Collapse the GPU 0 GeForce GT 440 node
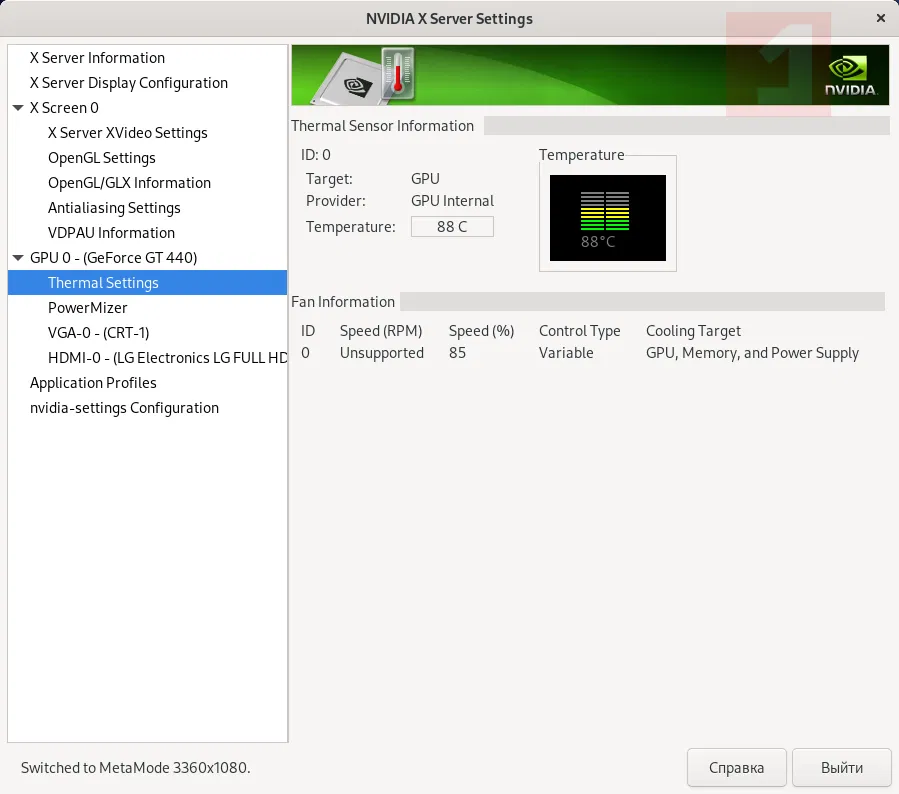899x794 pixels. pos(18,258)
